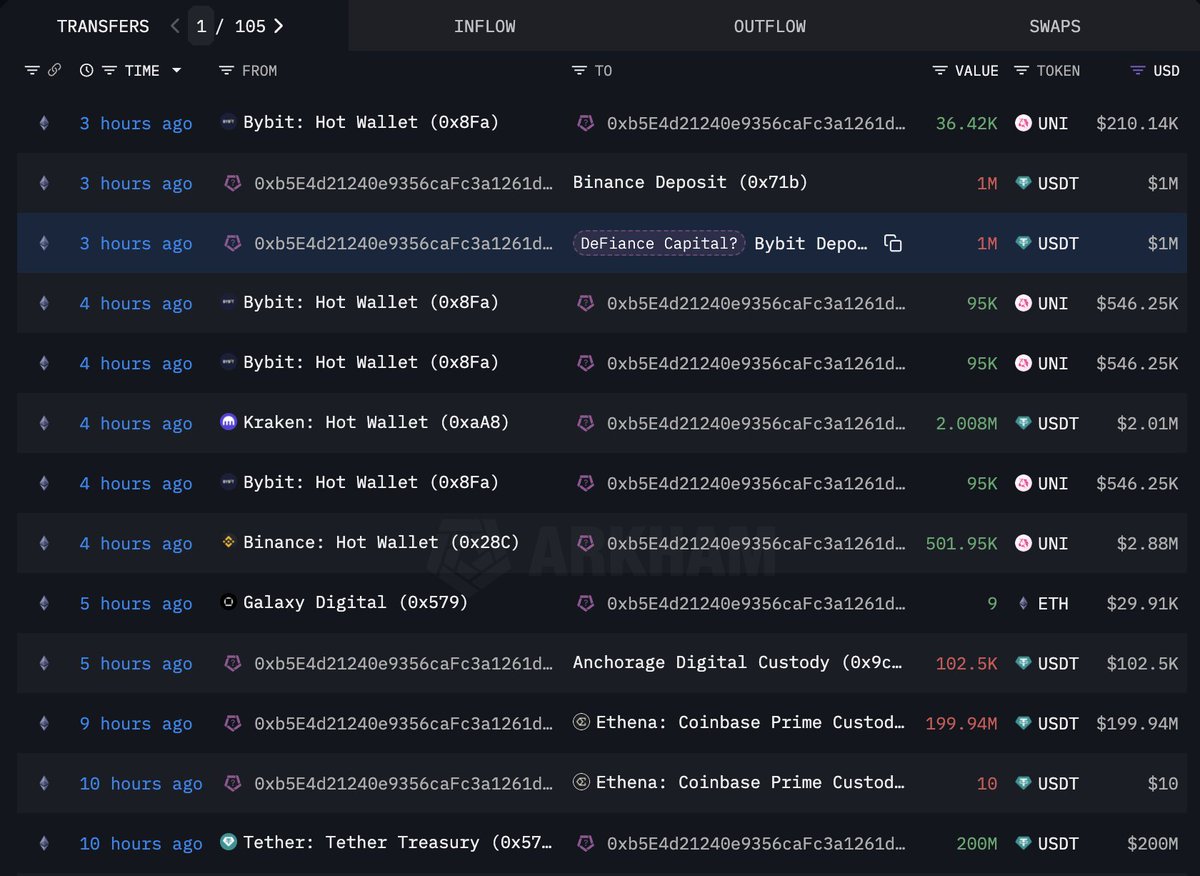Click the chain link icon in header
1200x876 pixels.
54,71
